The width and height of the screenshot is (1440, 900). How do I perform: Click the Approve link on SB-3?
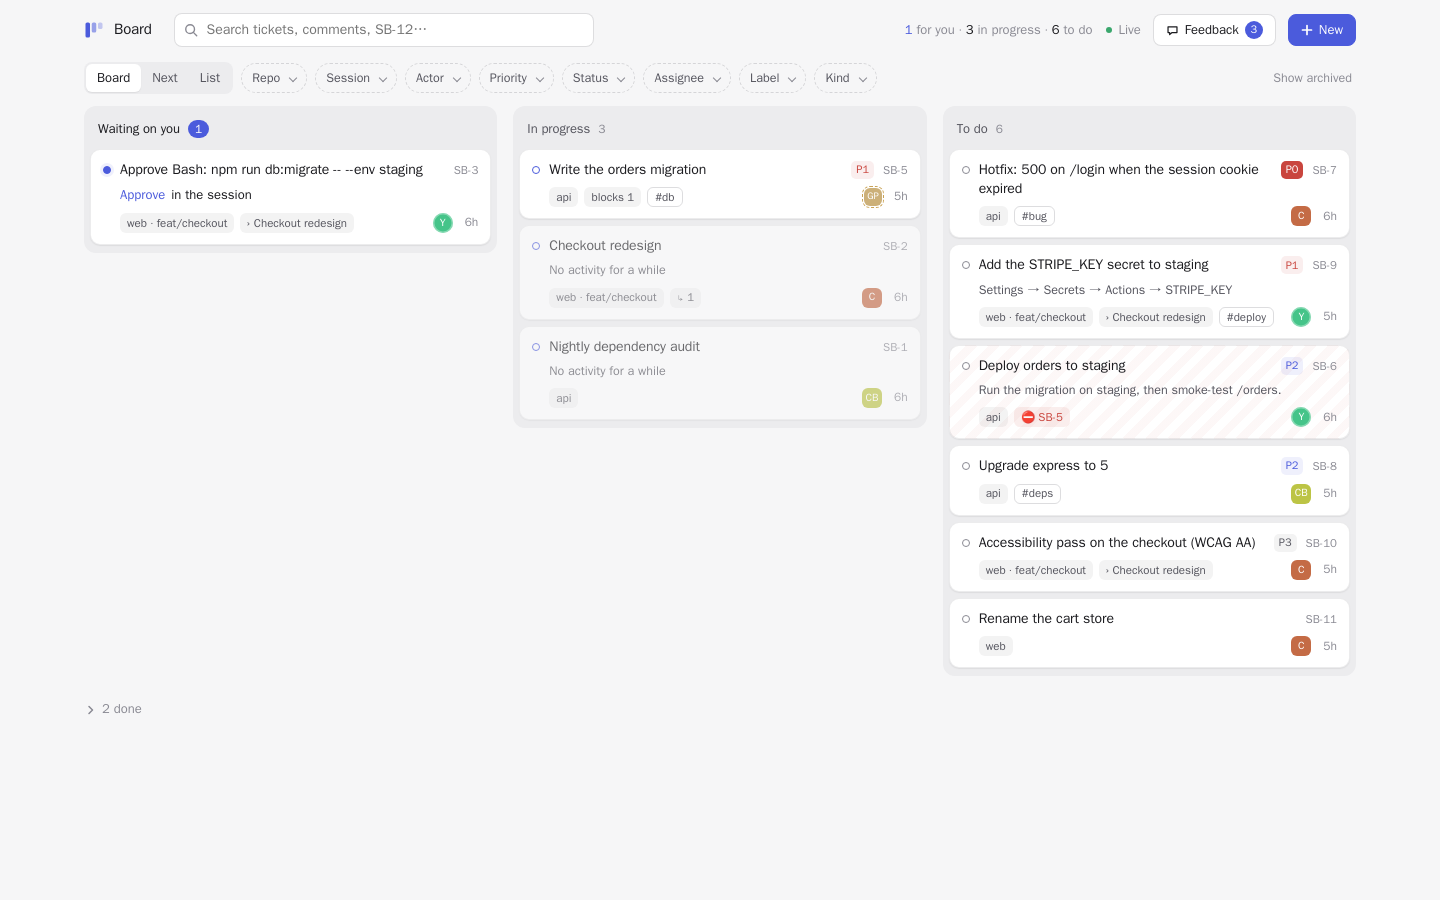click(142, 195)
